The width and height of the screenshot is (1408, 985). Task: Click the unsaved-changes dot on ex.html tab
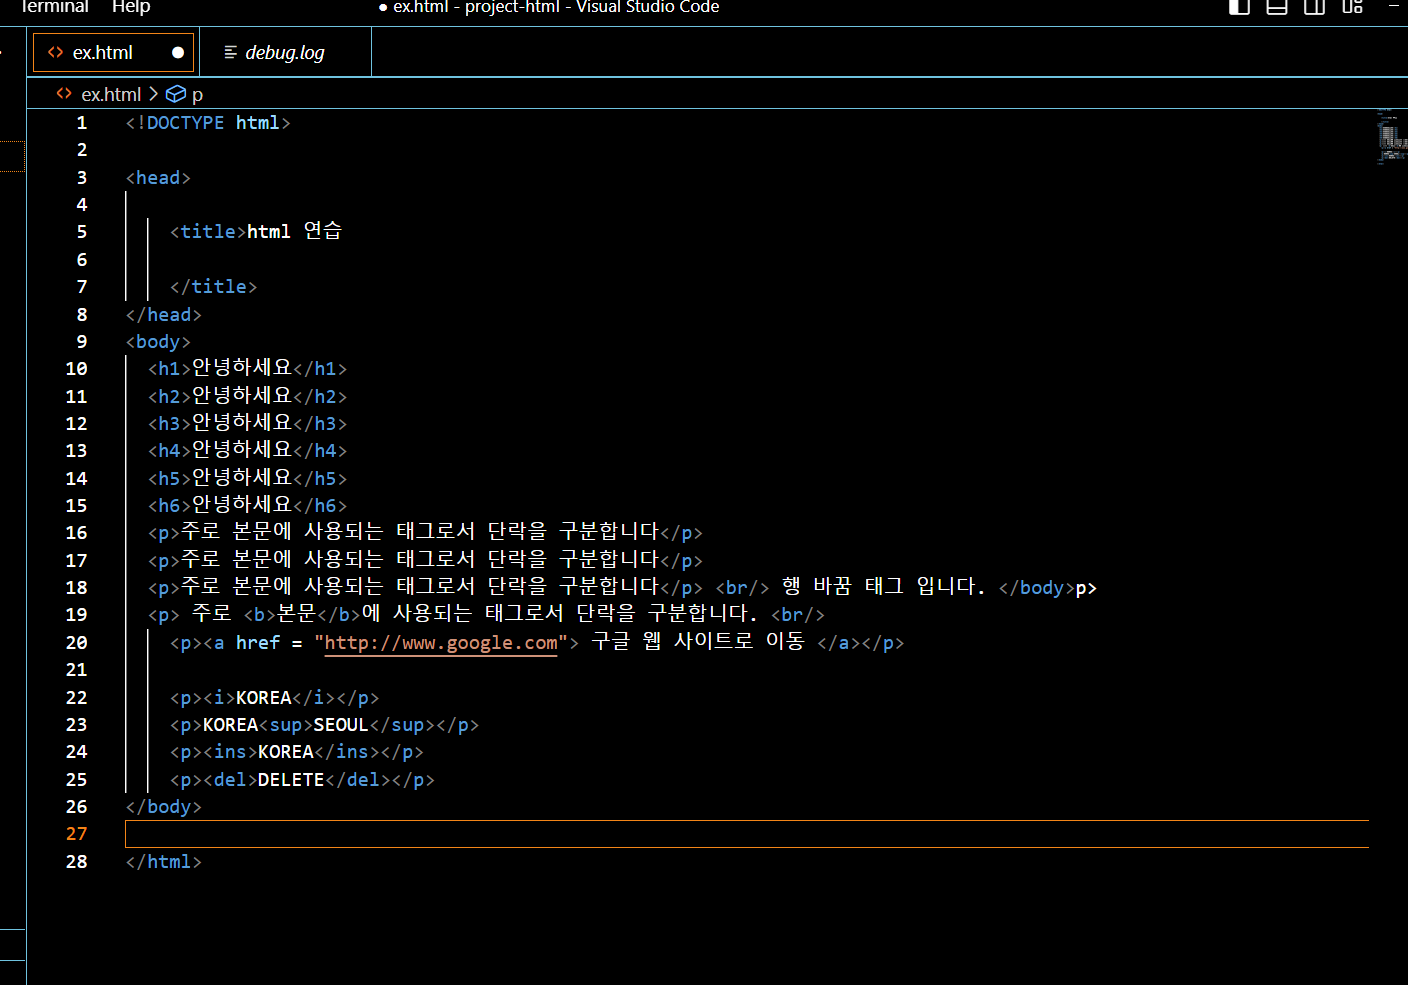coord(178,52)
